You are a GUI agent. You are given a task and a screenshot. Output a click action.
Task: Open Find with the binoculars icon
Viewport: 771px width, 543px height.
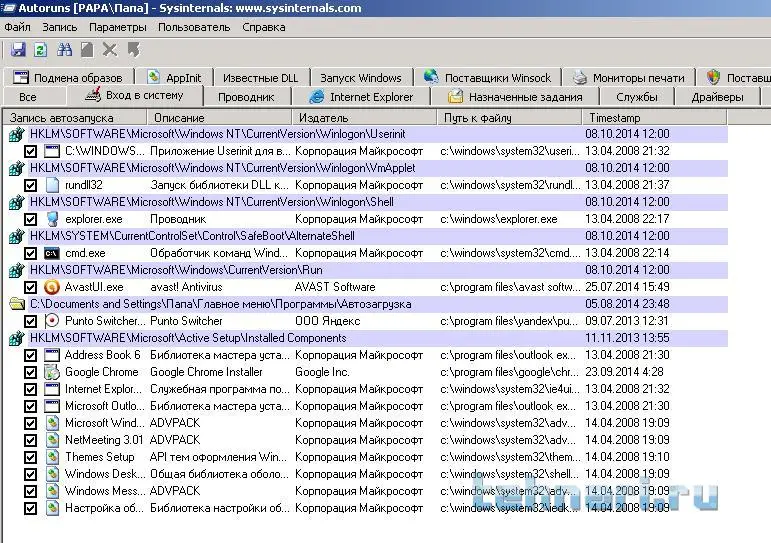tap(65, 50)
